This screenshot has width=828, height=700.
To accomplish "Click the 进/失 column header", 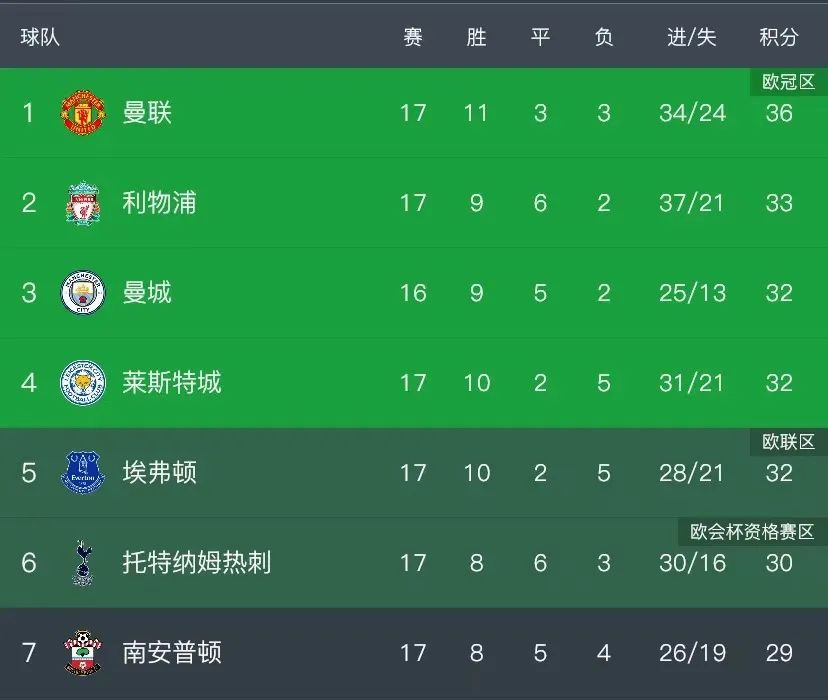I will tap(692, 37).
